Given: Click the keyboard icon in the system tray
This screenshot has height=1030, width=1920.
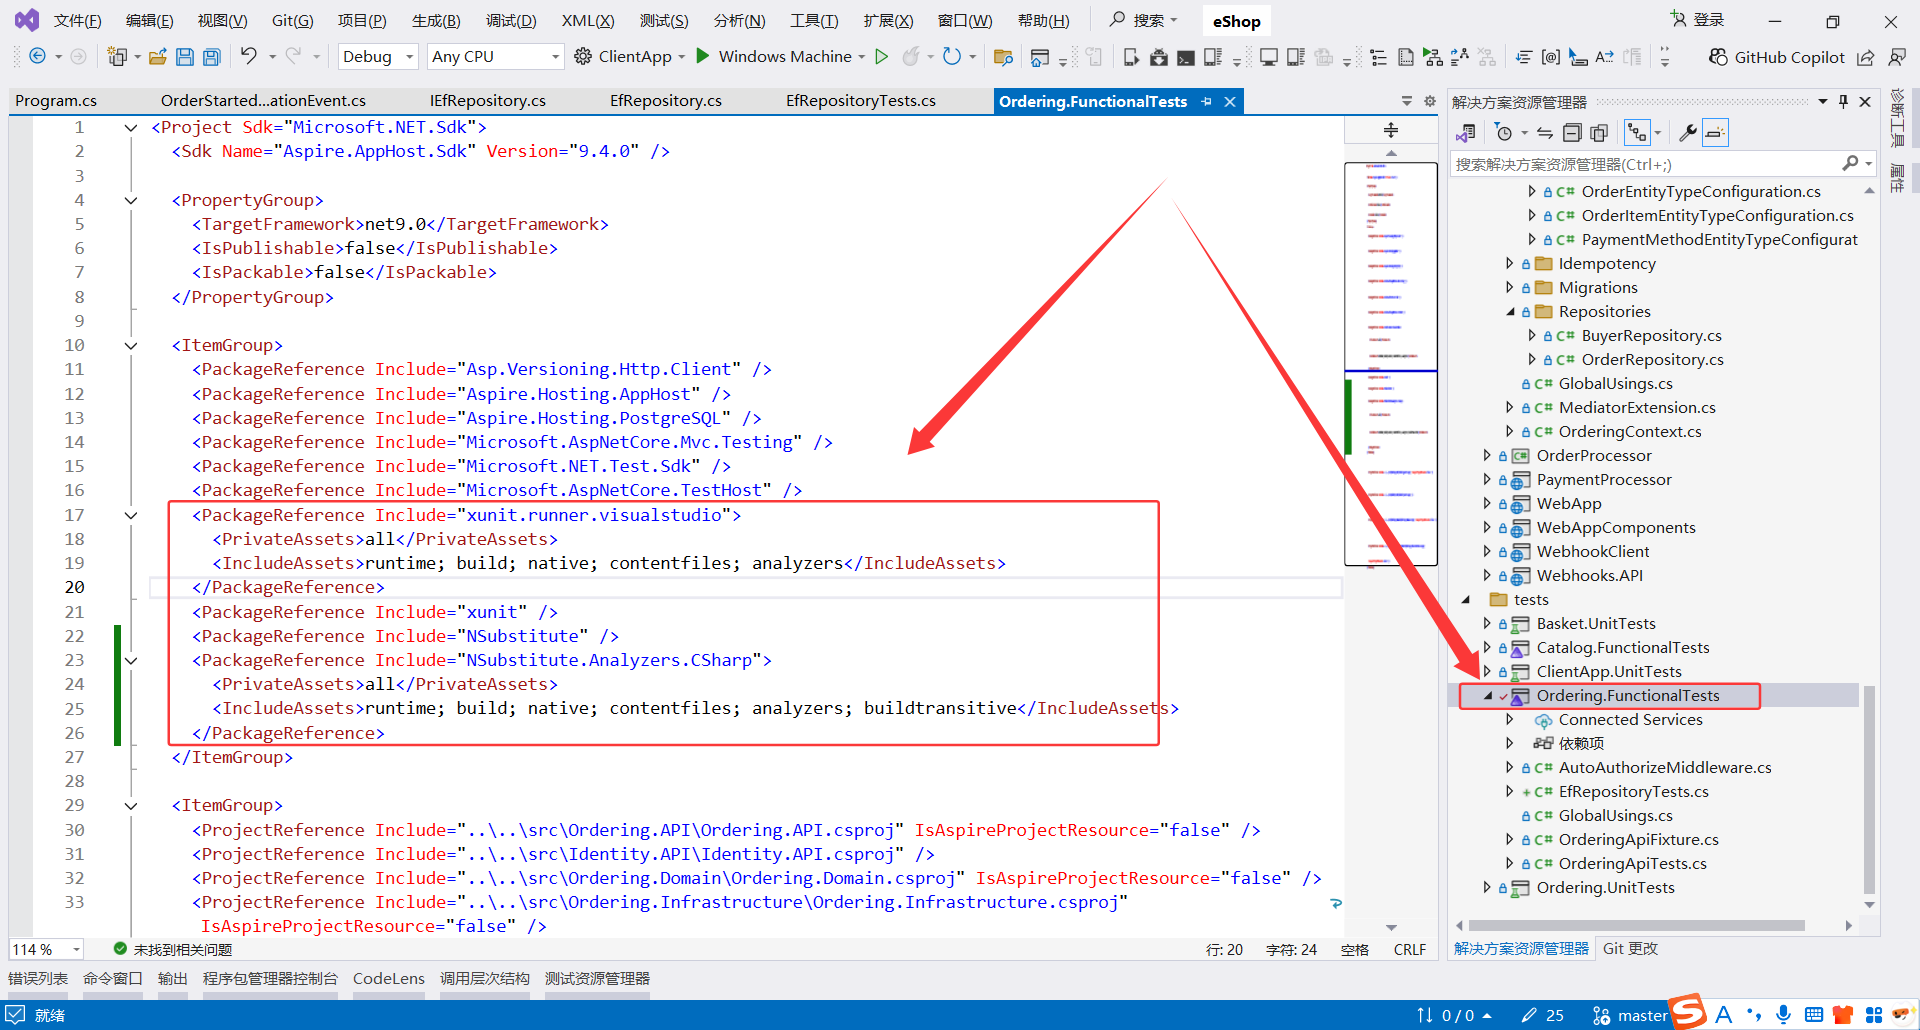Looking at the screenshot, I should click(1814, 1015).
